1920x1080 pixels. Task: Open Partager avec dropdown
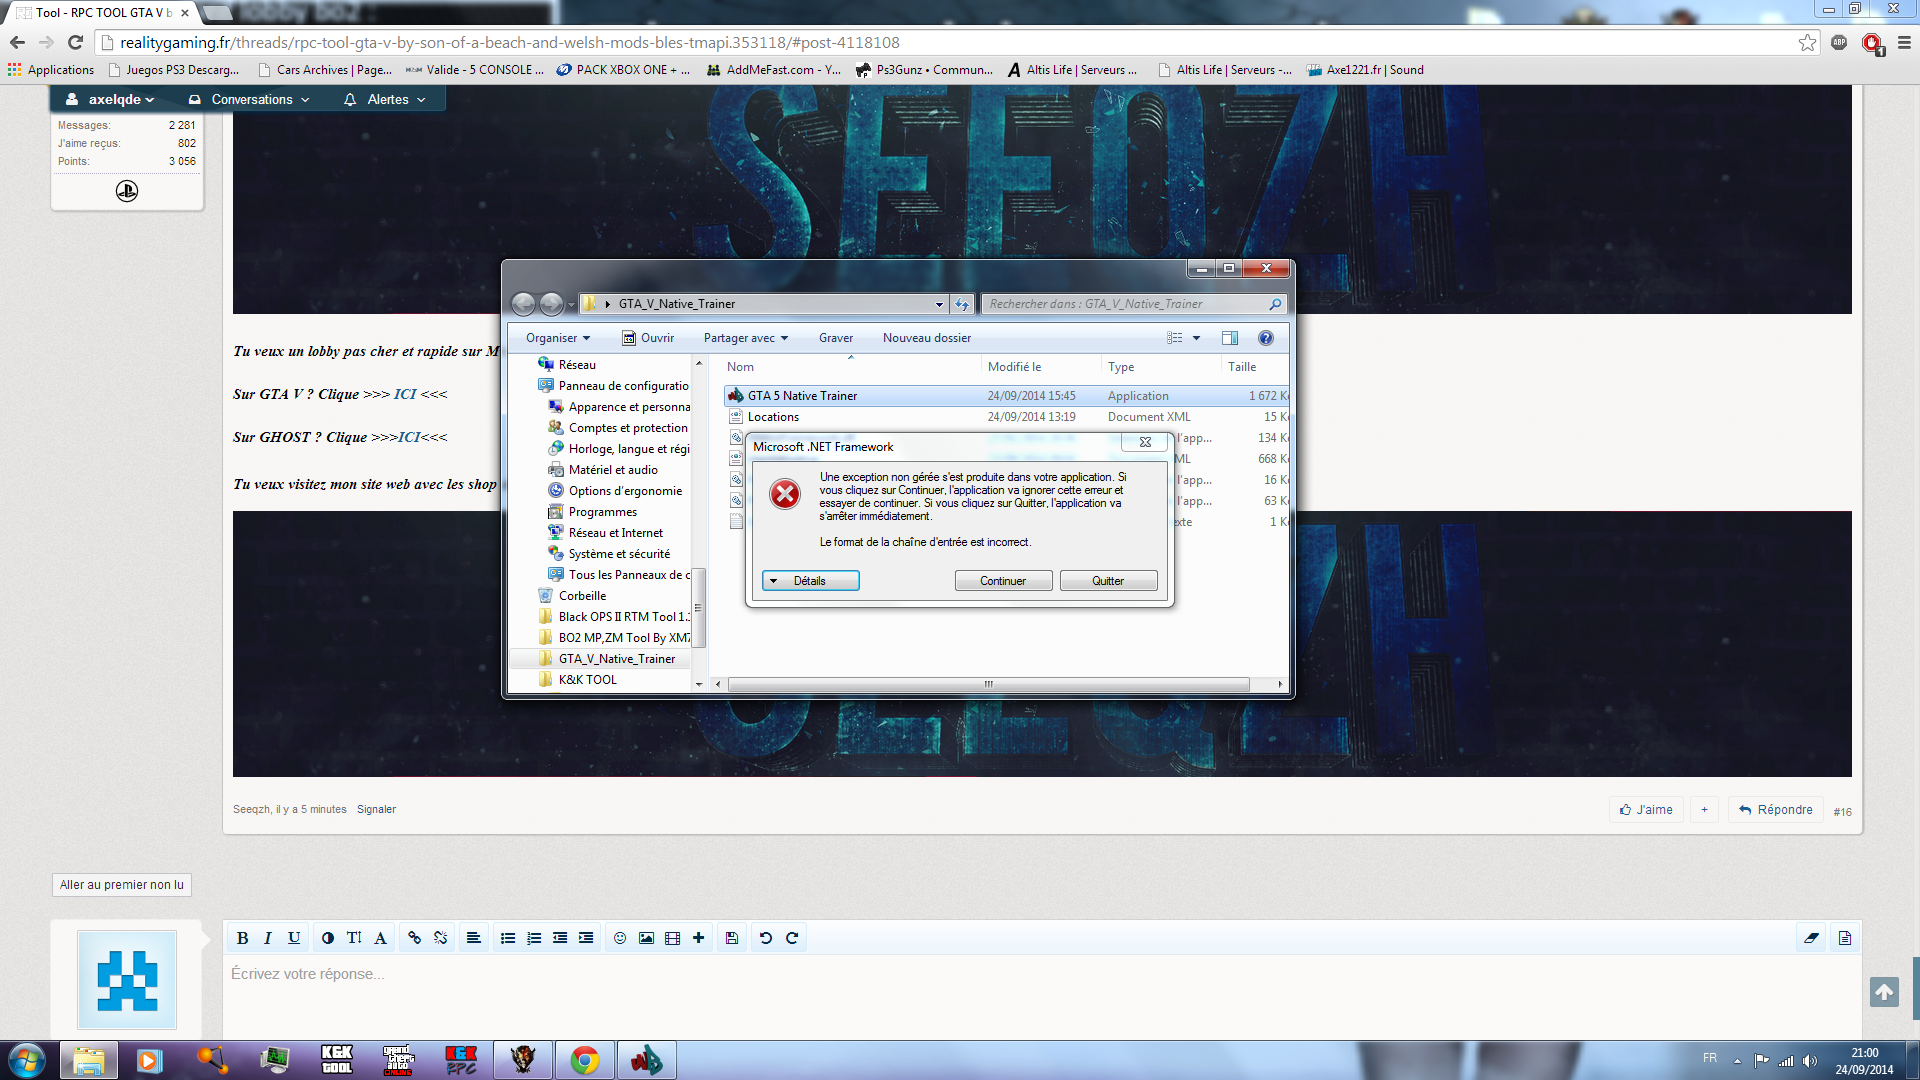pyautogui.click(x=746, y=338)
